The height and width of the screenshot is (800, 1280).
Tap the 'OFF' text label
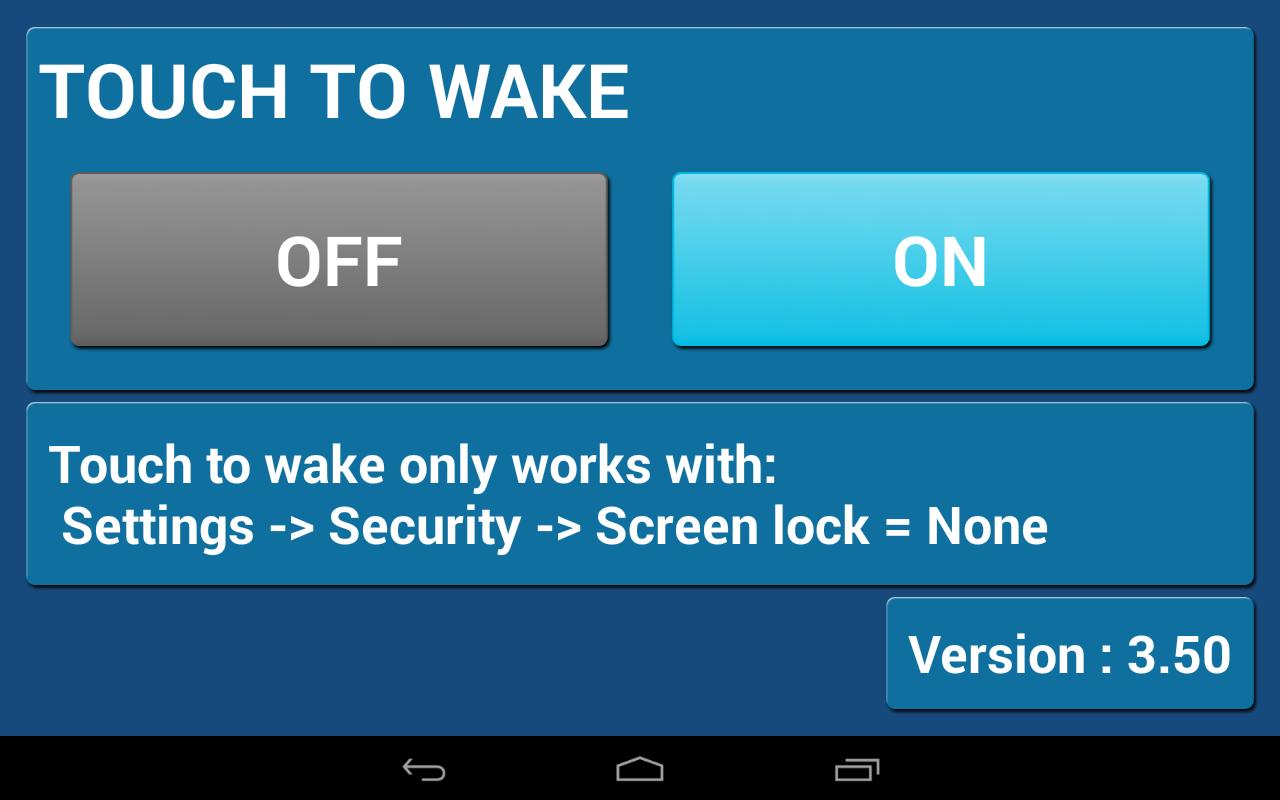[339, 262]
